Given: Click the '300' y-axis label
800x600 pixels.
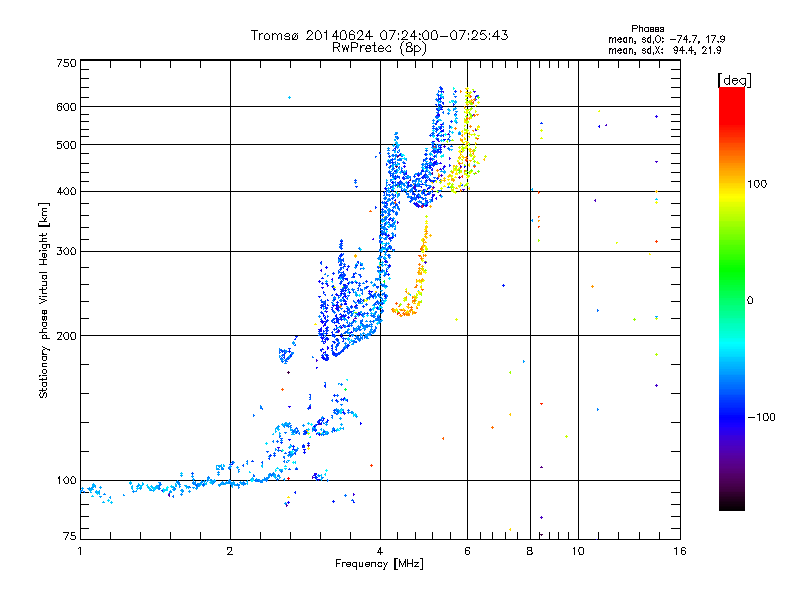Looking at the screenshot, I should pyautogui.click(x=67, y=252).
